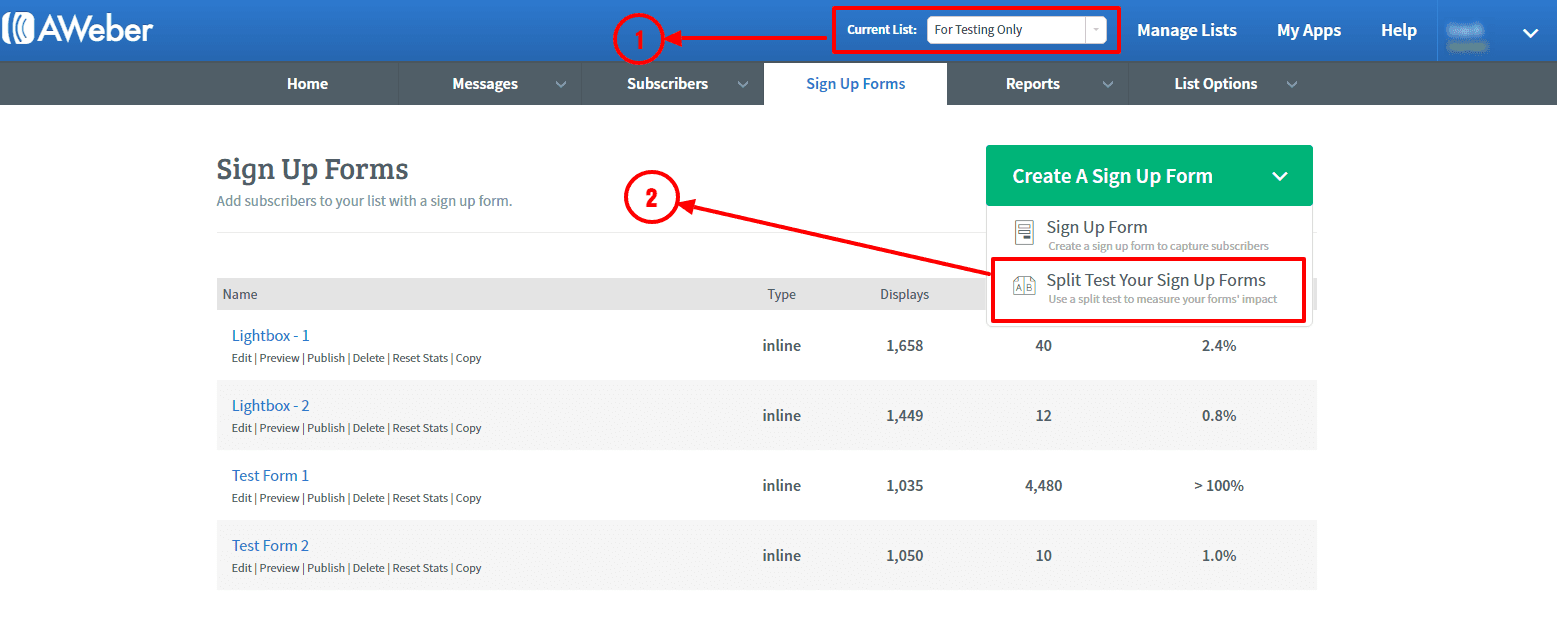Expand the List Options menu arrow
The height and width of the screenshot is (630, 1557).
click(1291, 84)
